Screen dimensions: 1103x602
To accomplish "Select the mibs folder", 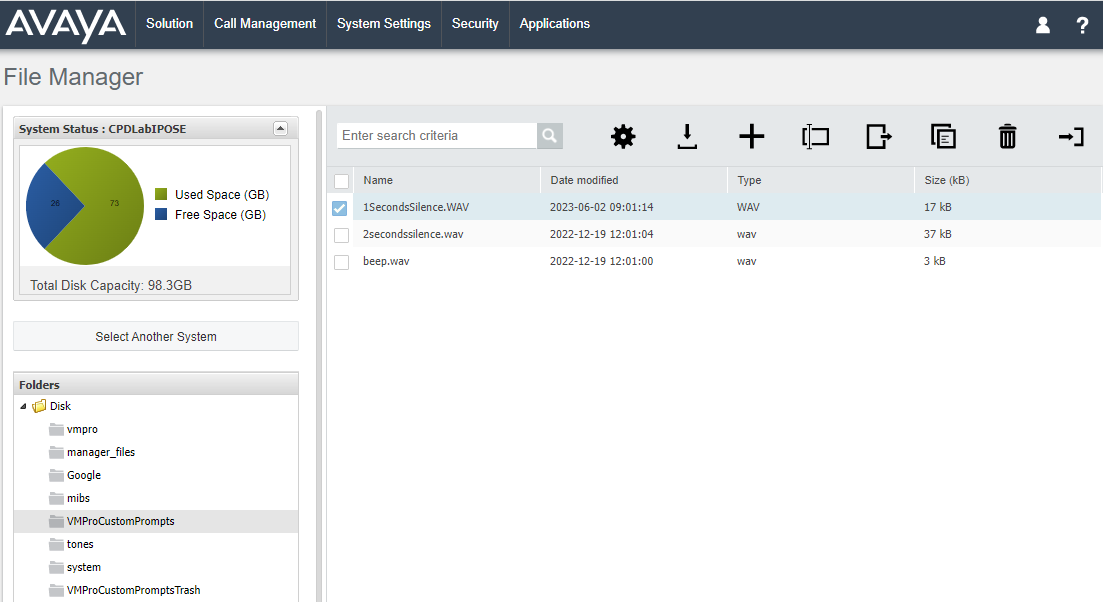I will (x=78, y=498).
